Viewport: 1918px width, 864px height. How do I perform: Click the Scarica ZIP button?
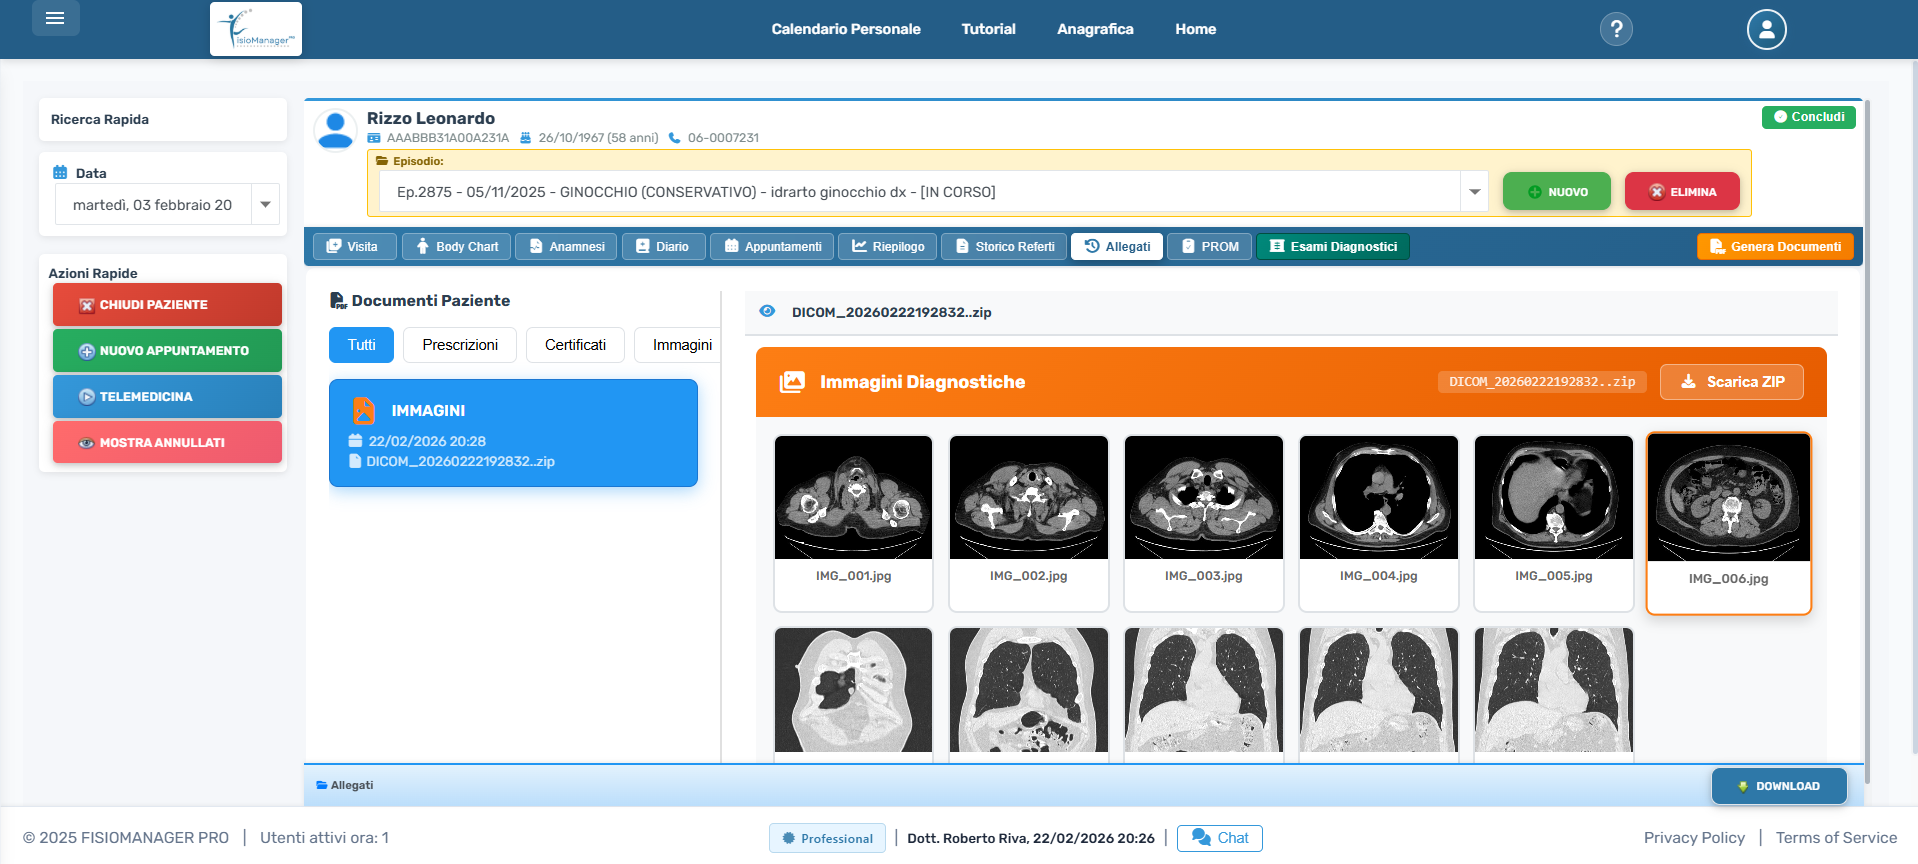tap(1731, 382)
